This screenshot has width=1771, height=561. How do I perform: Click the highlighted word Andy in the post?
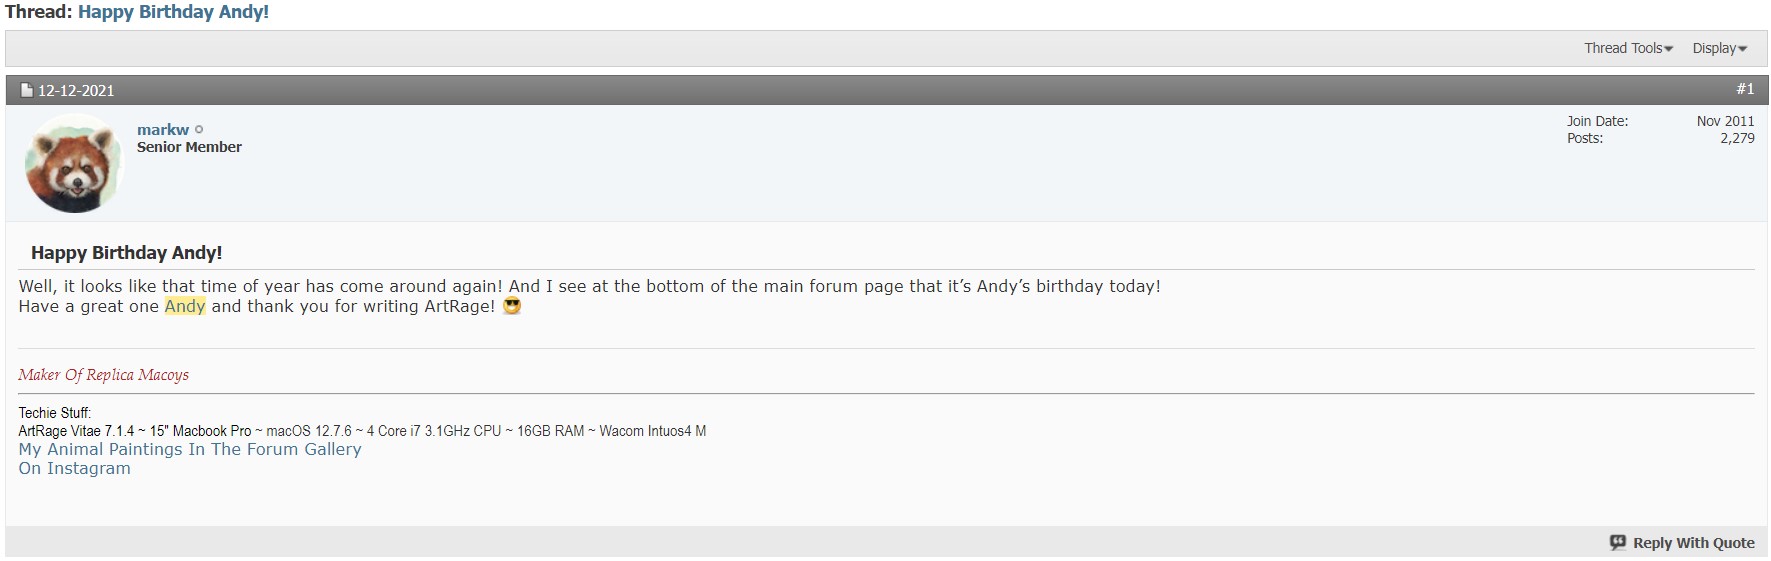click(185, 306)
